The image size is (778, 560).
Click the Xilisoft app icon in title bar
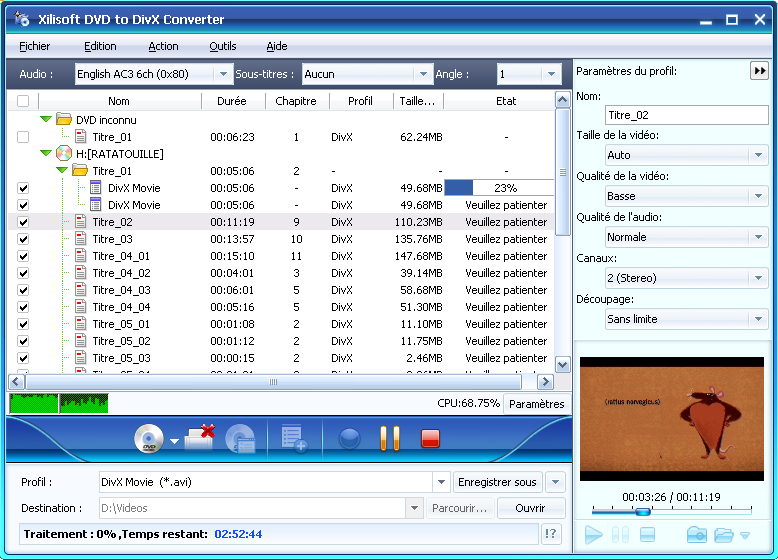(22, 19)
